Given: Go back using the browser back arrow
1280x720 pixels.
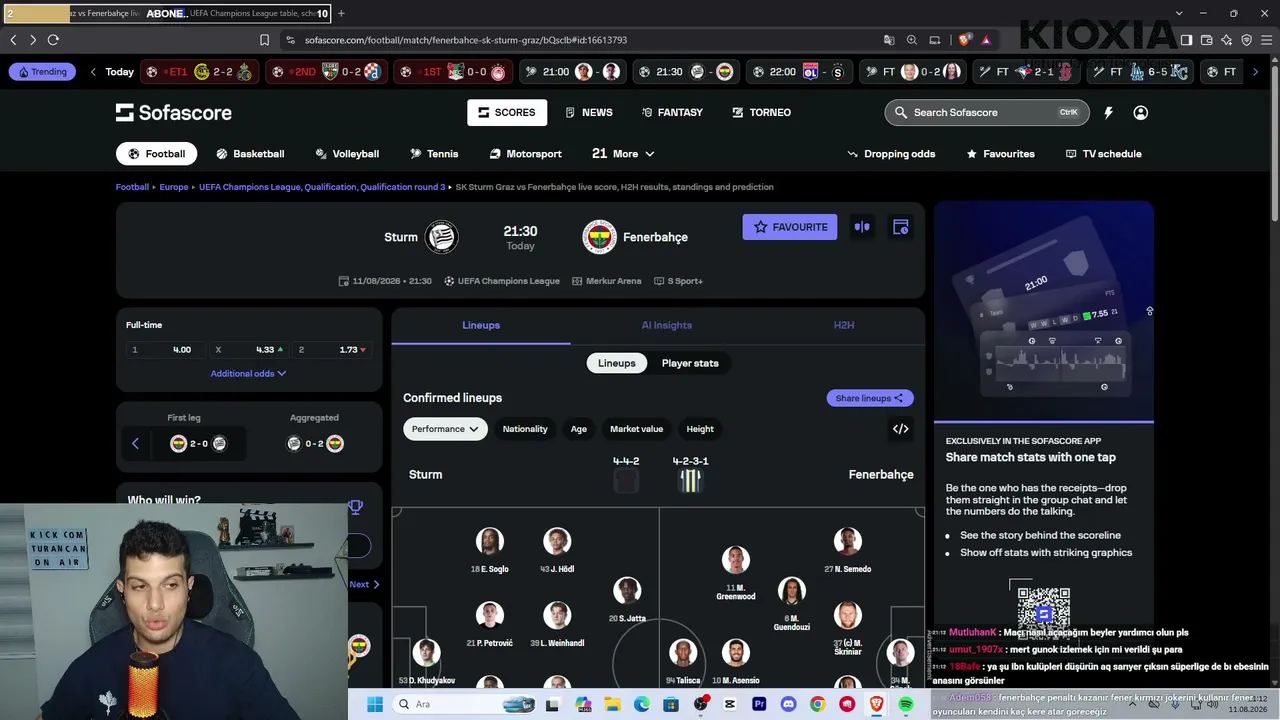Looking at the screenshot, I should point(13,40).
